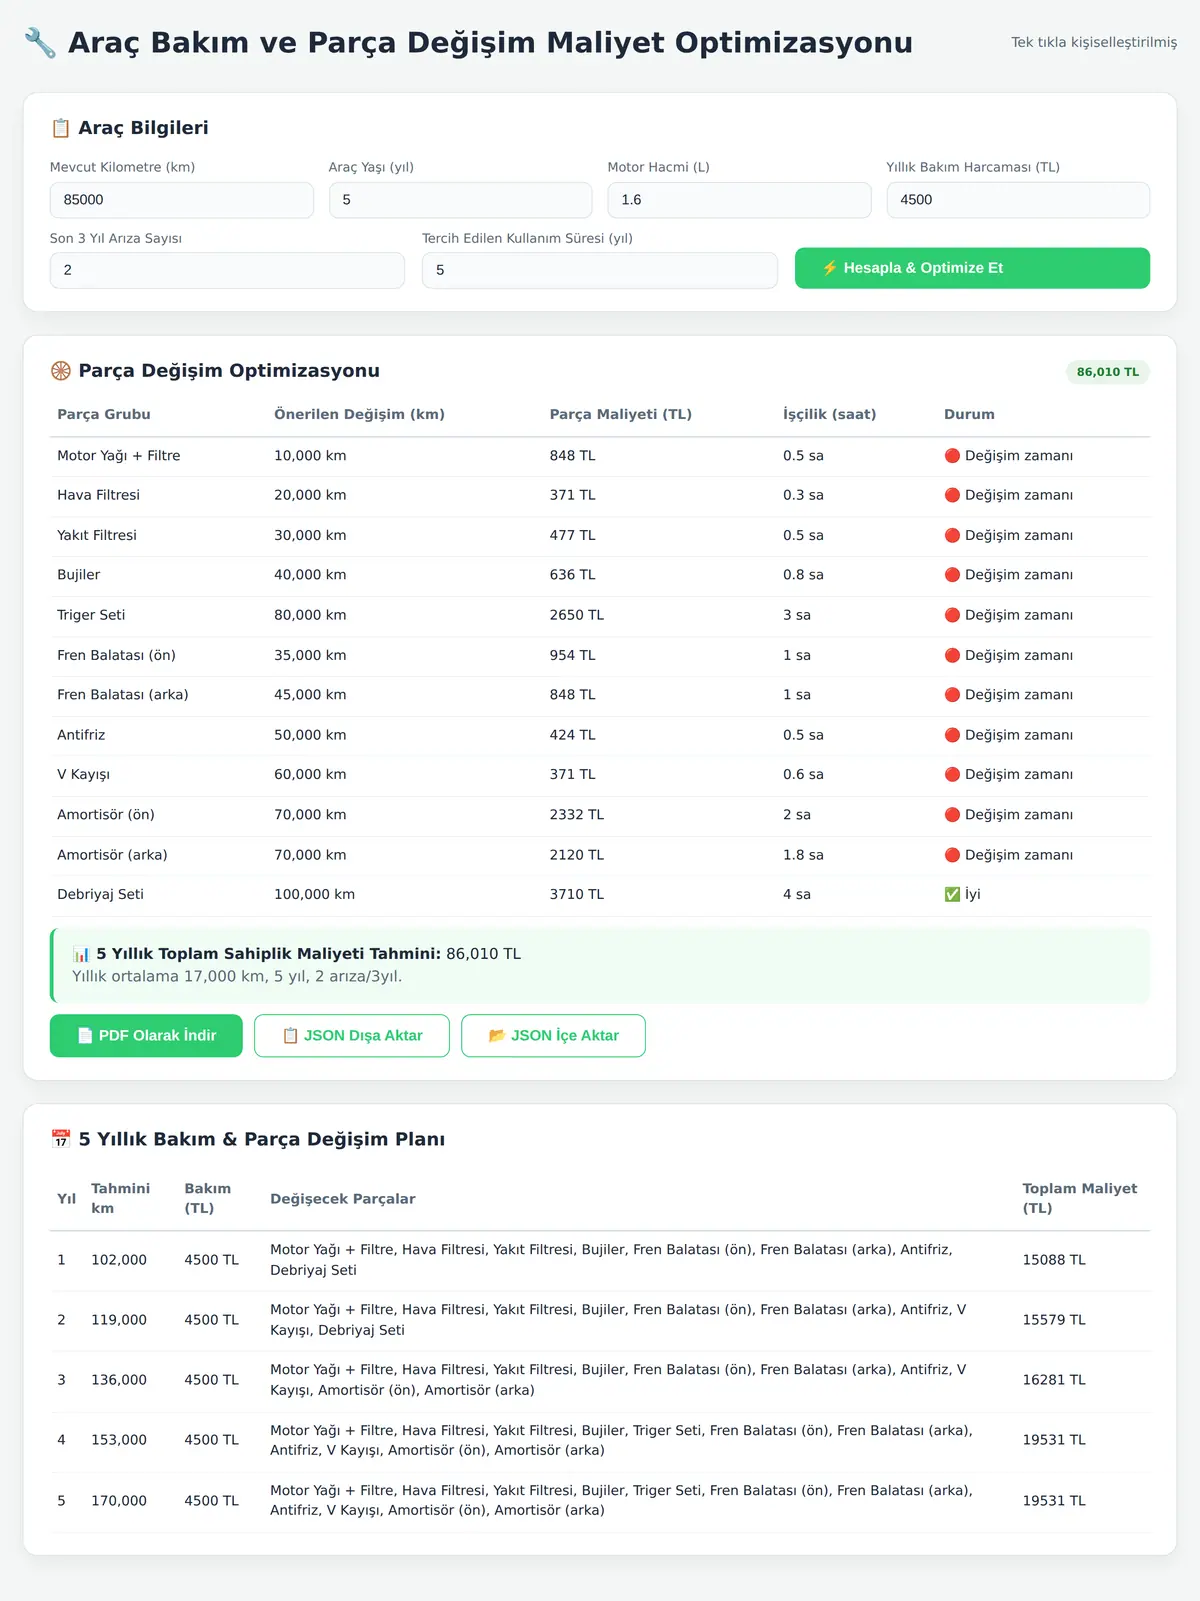The height and width of the screenshot is (1601, 1200).
Task: Click the Önerilen Değişim (km) column header
Action: pos(359,414)
